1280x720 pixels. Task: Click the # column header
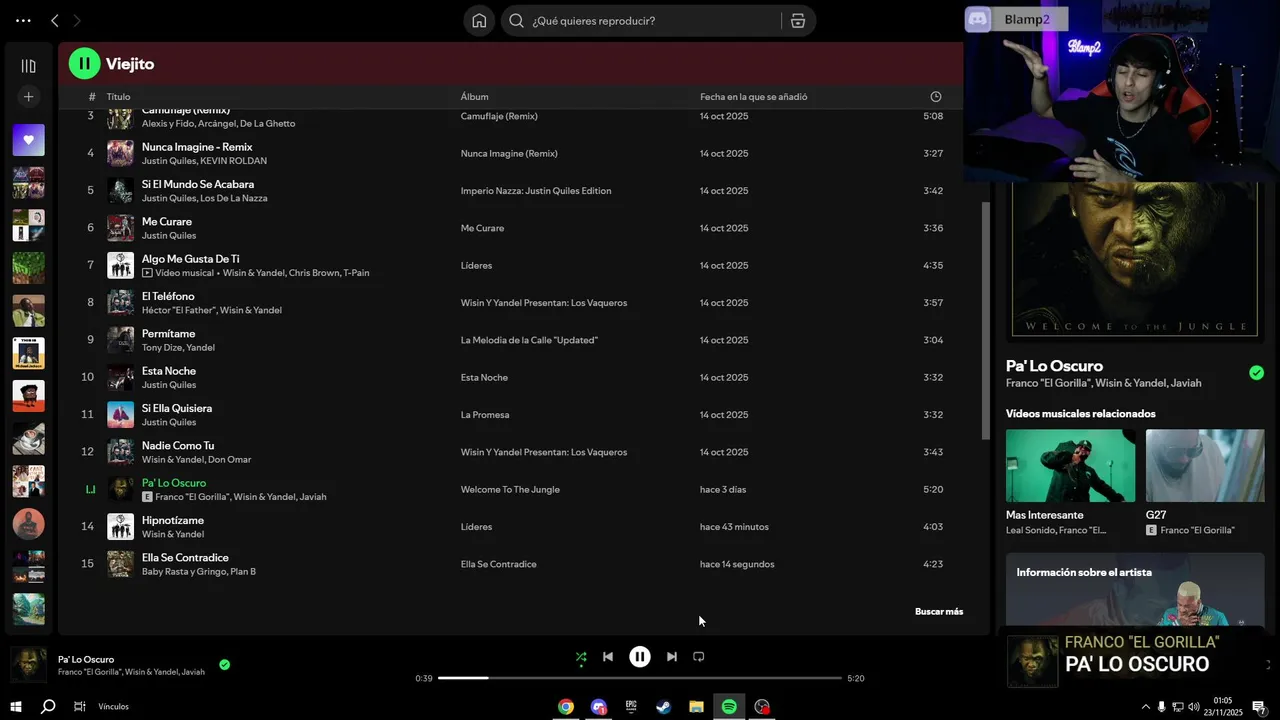[92, 97]
